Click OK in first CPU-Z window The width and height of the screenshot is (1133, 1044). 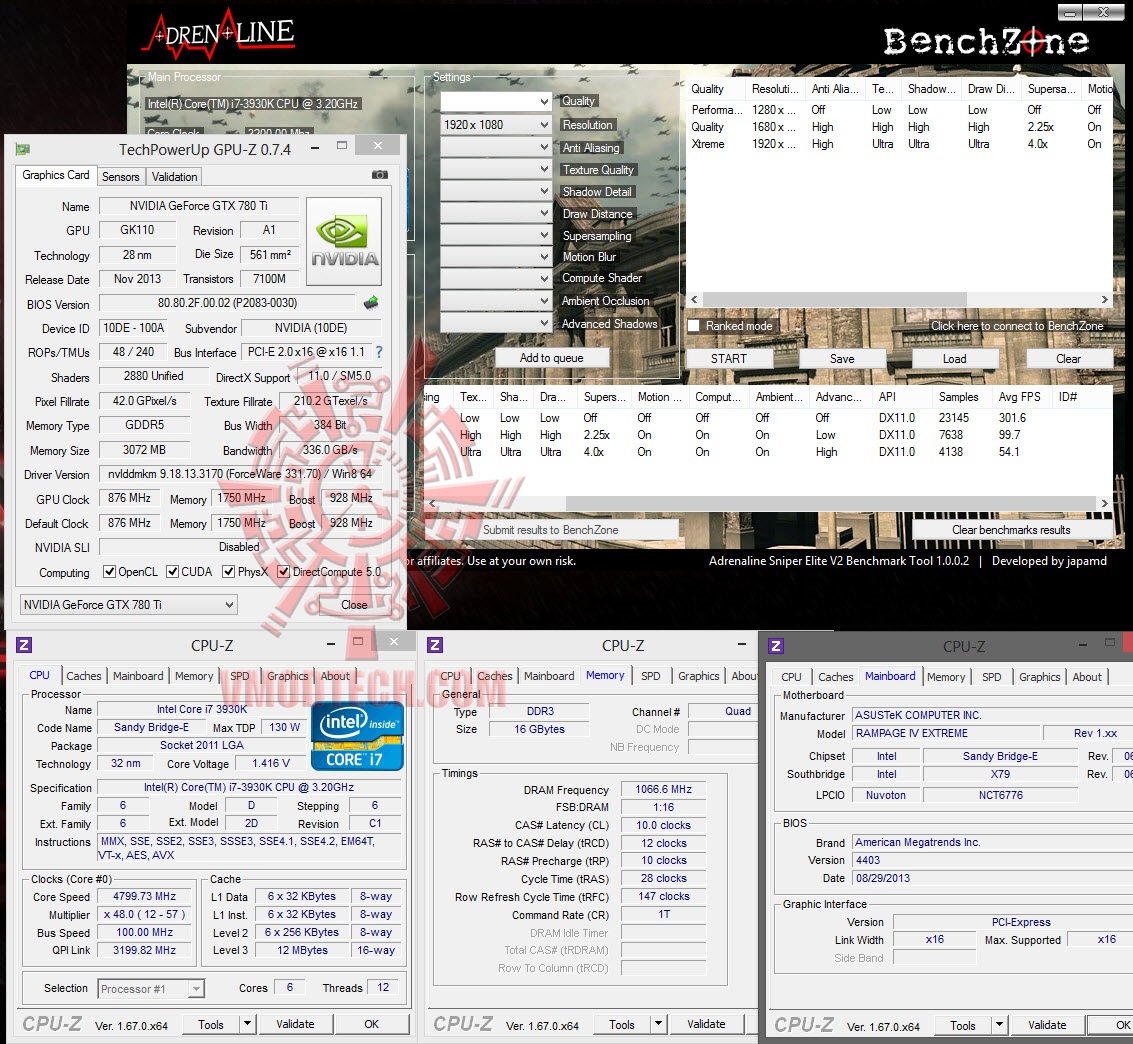click(371, 1024)
